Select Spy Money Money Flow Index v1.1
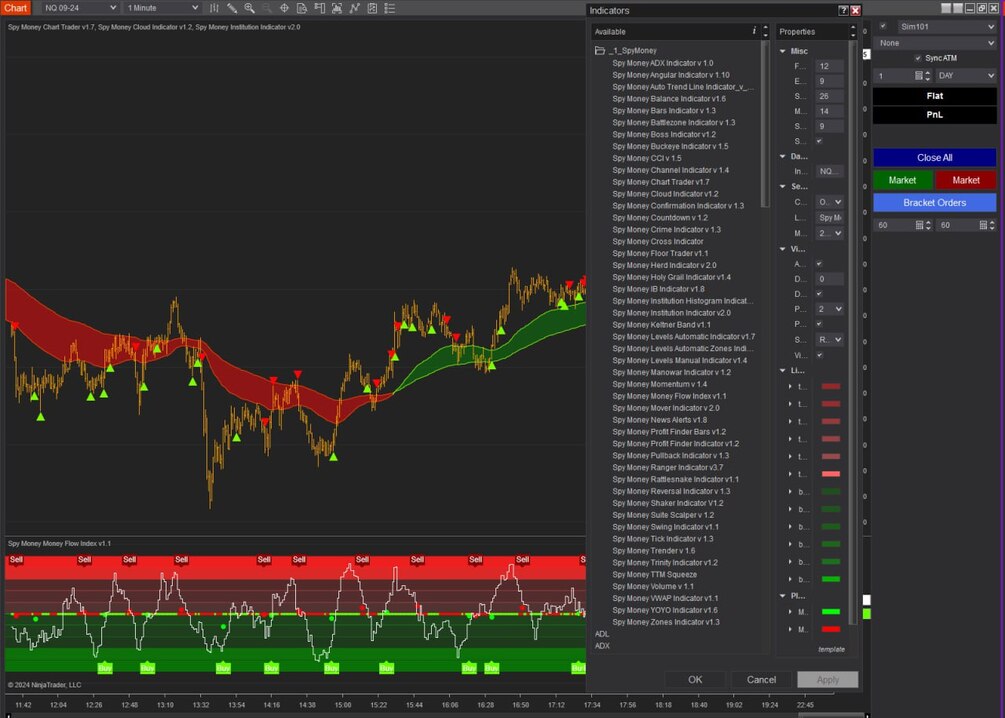 [669, 396]
